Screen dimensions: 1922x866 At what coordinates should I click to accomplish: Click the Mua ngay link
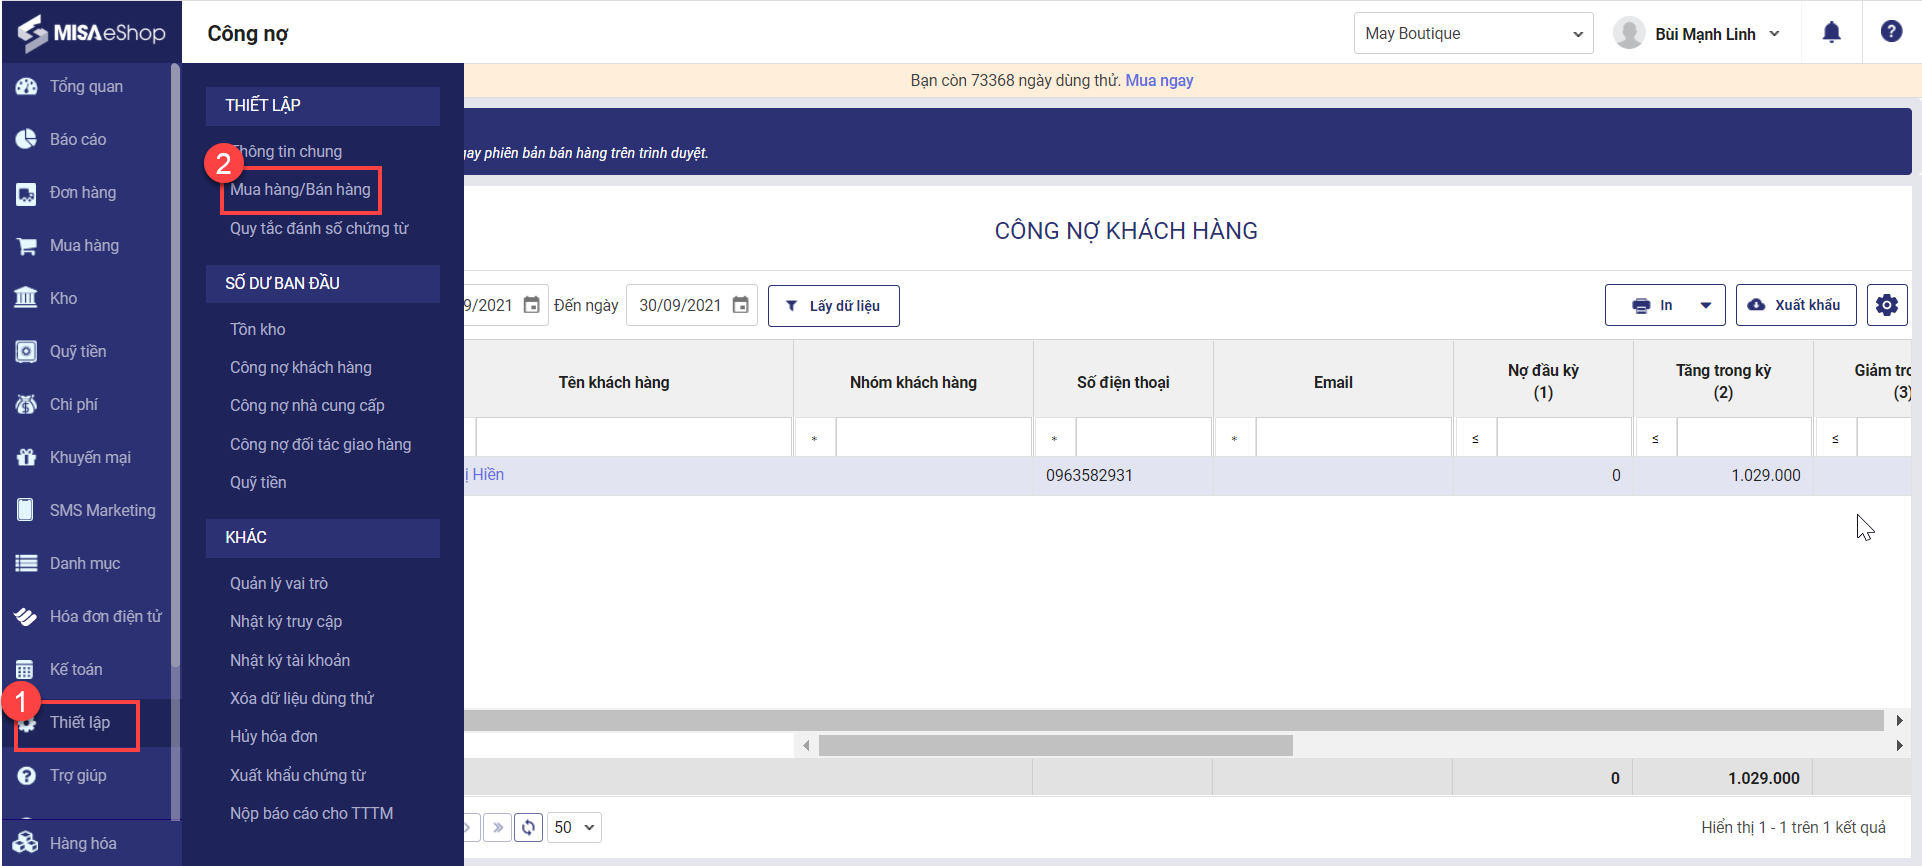pos(1159,80)
